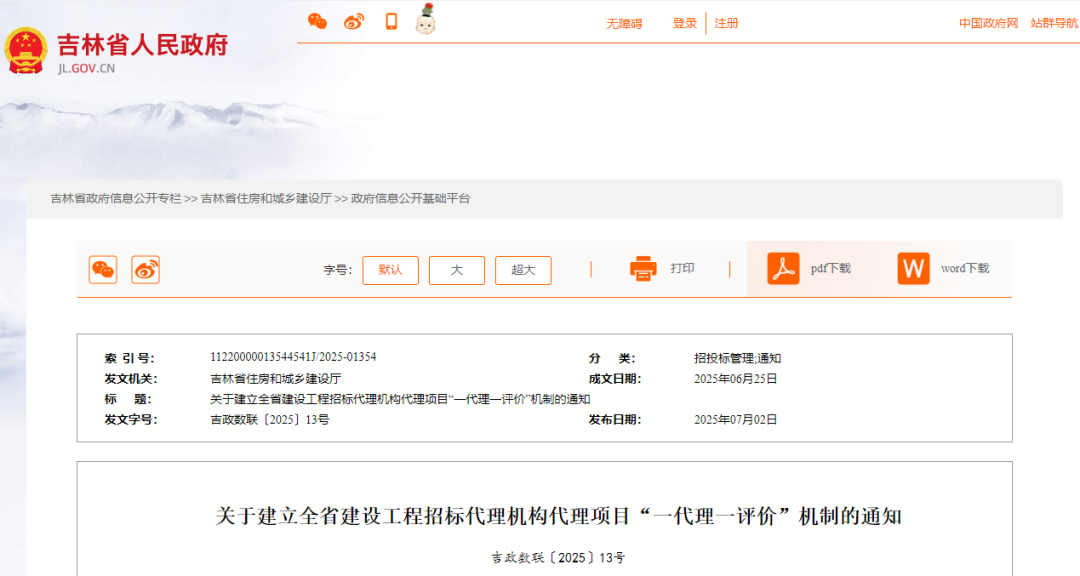Image resolution: width=1080 pixels, height=576 pixels.
Task: Share via Weibo icon in article toolbar
Action: (145, 269)
